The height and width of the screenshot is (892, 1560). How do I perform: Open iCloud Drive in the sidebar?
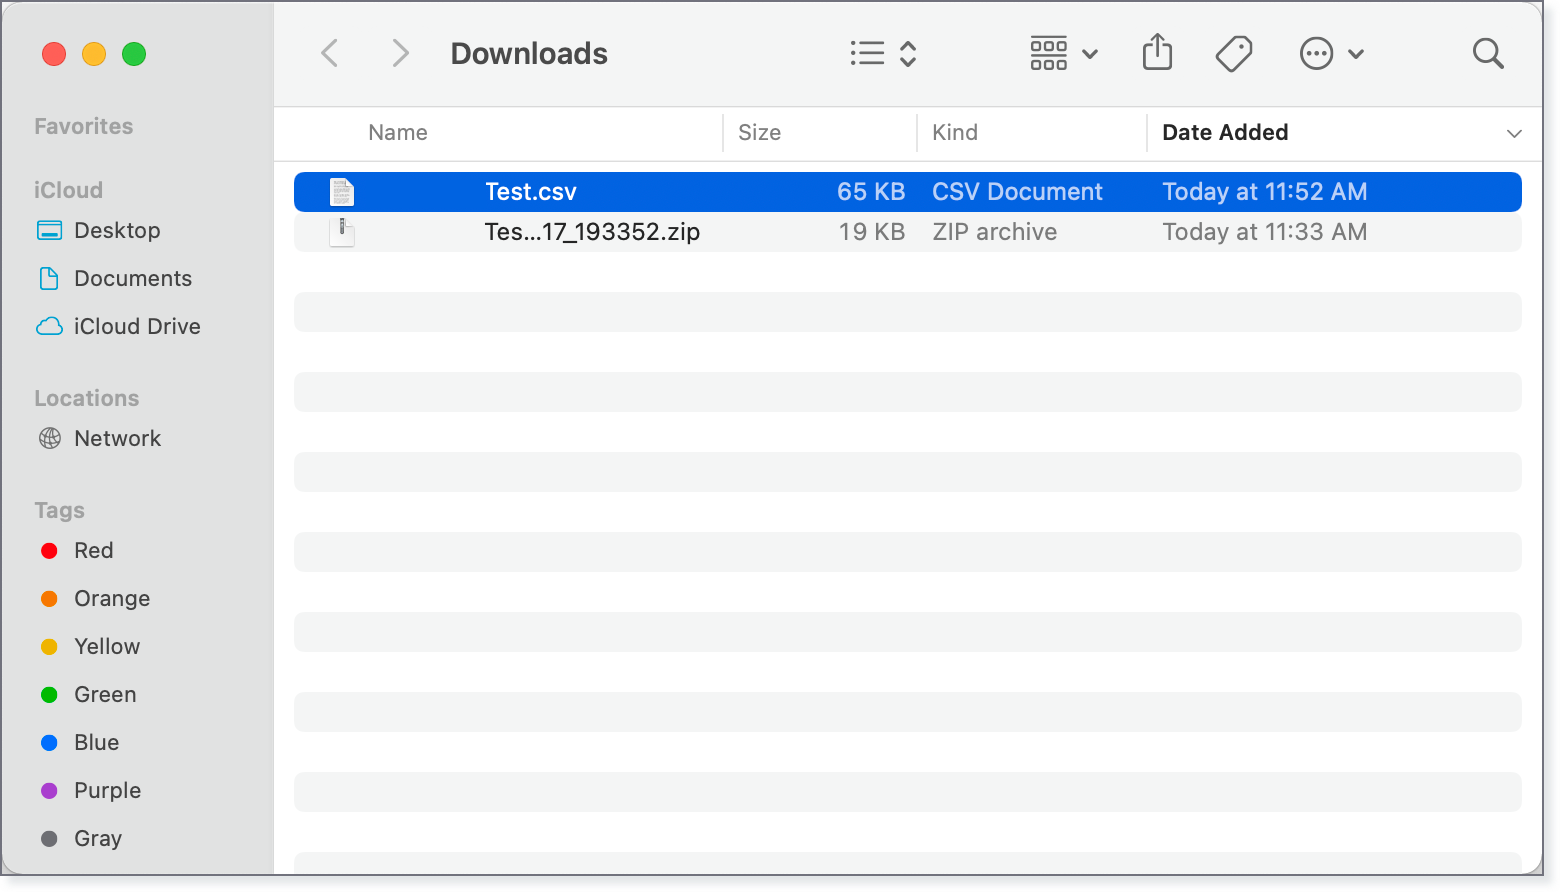(137, 327)
